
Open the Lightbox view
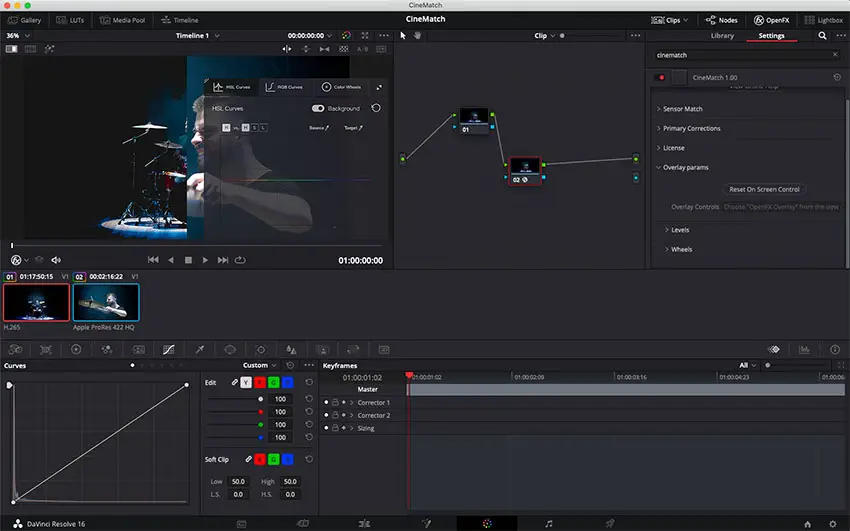tap(823, 20)
